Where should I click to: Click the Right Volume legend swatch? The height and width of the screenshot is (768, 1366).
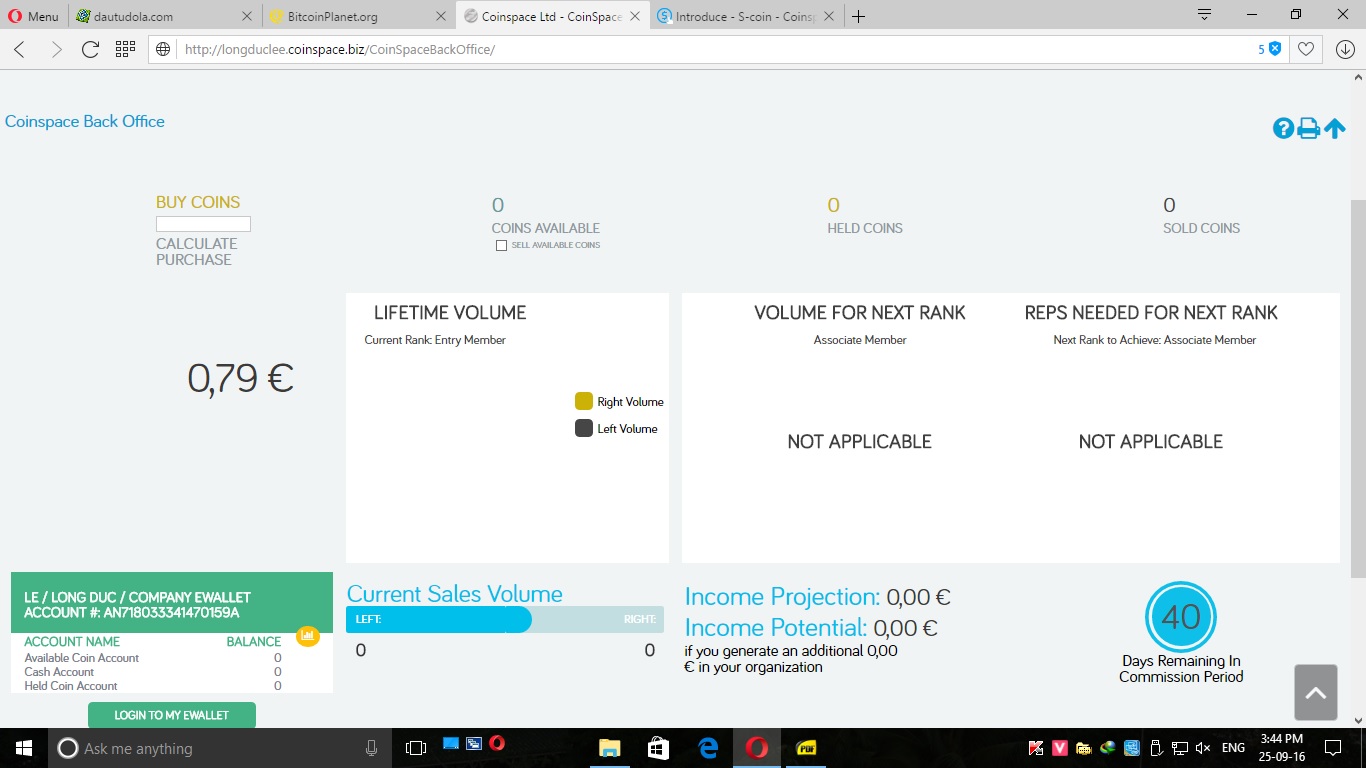584,401
